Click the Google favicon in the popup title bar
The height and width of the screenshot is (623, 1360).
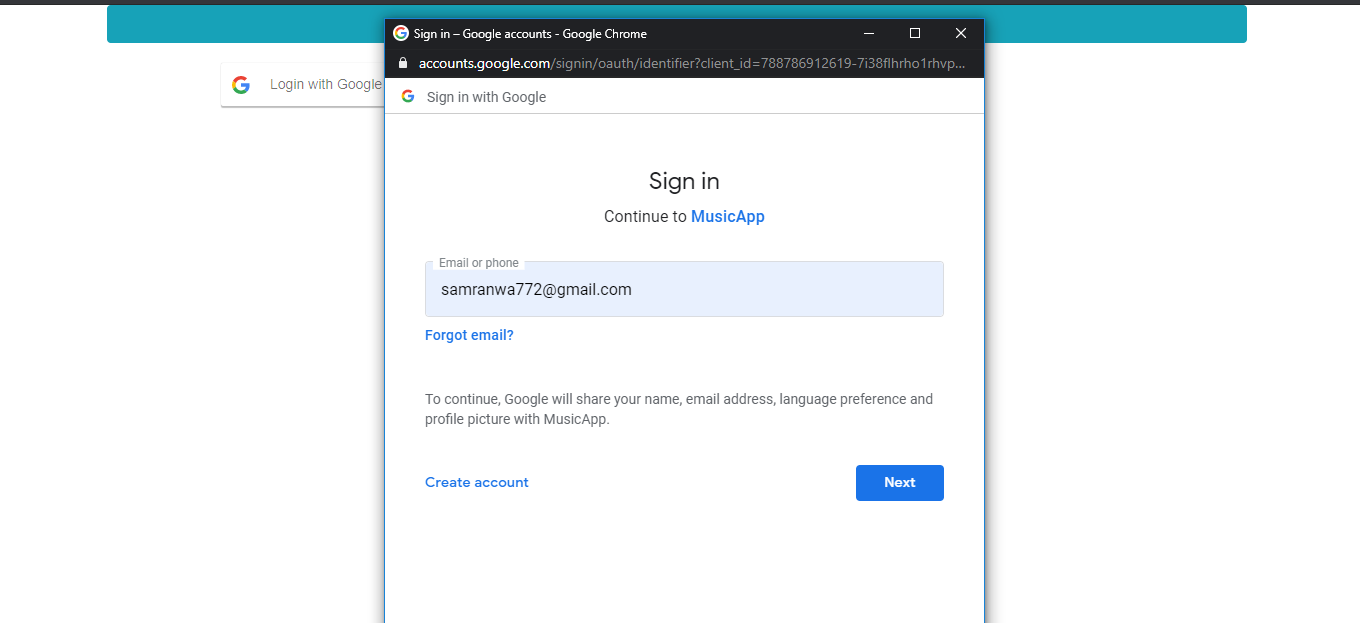point(401,33)
